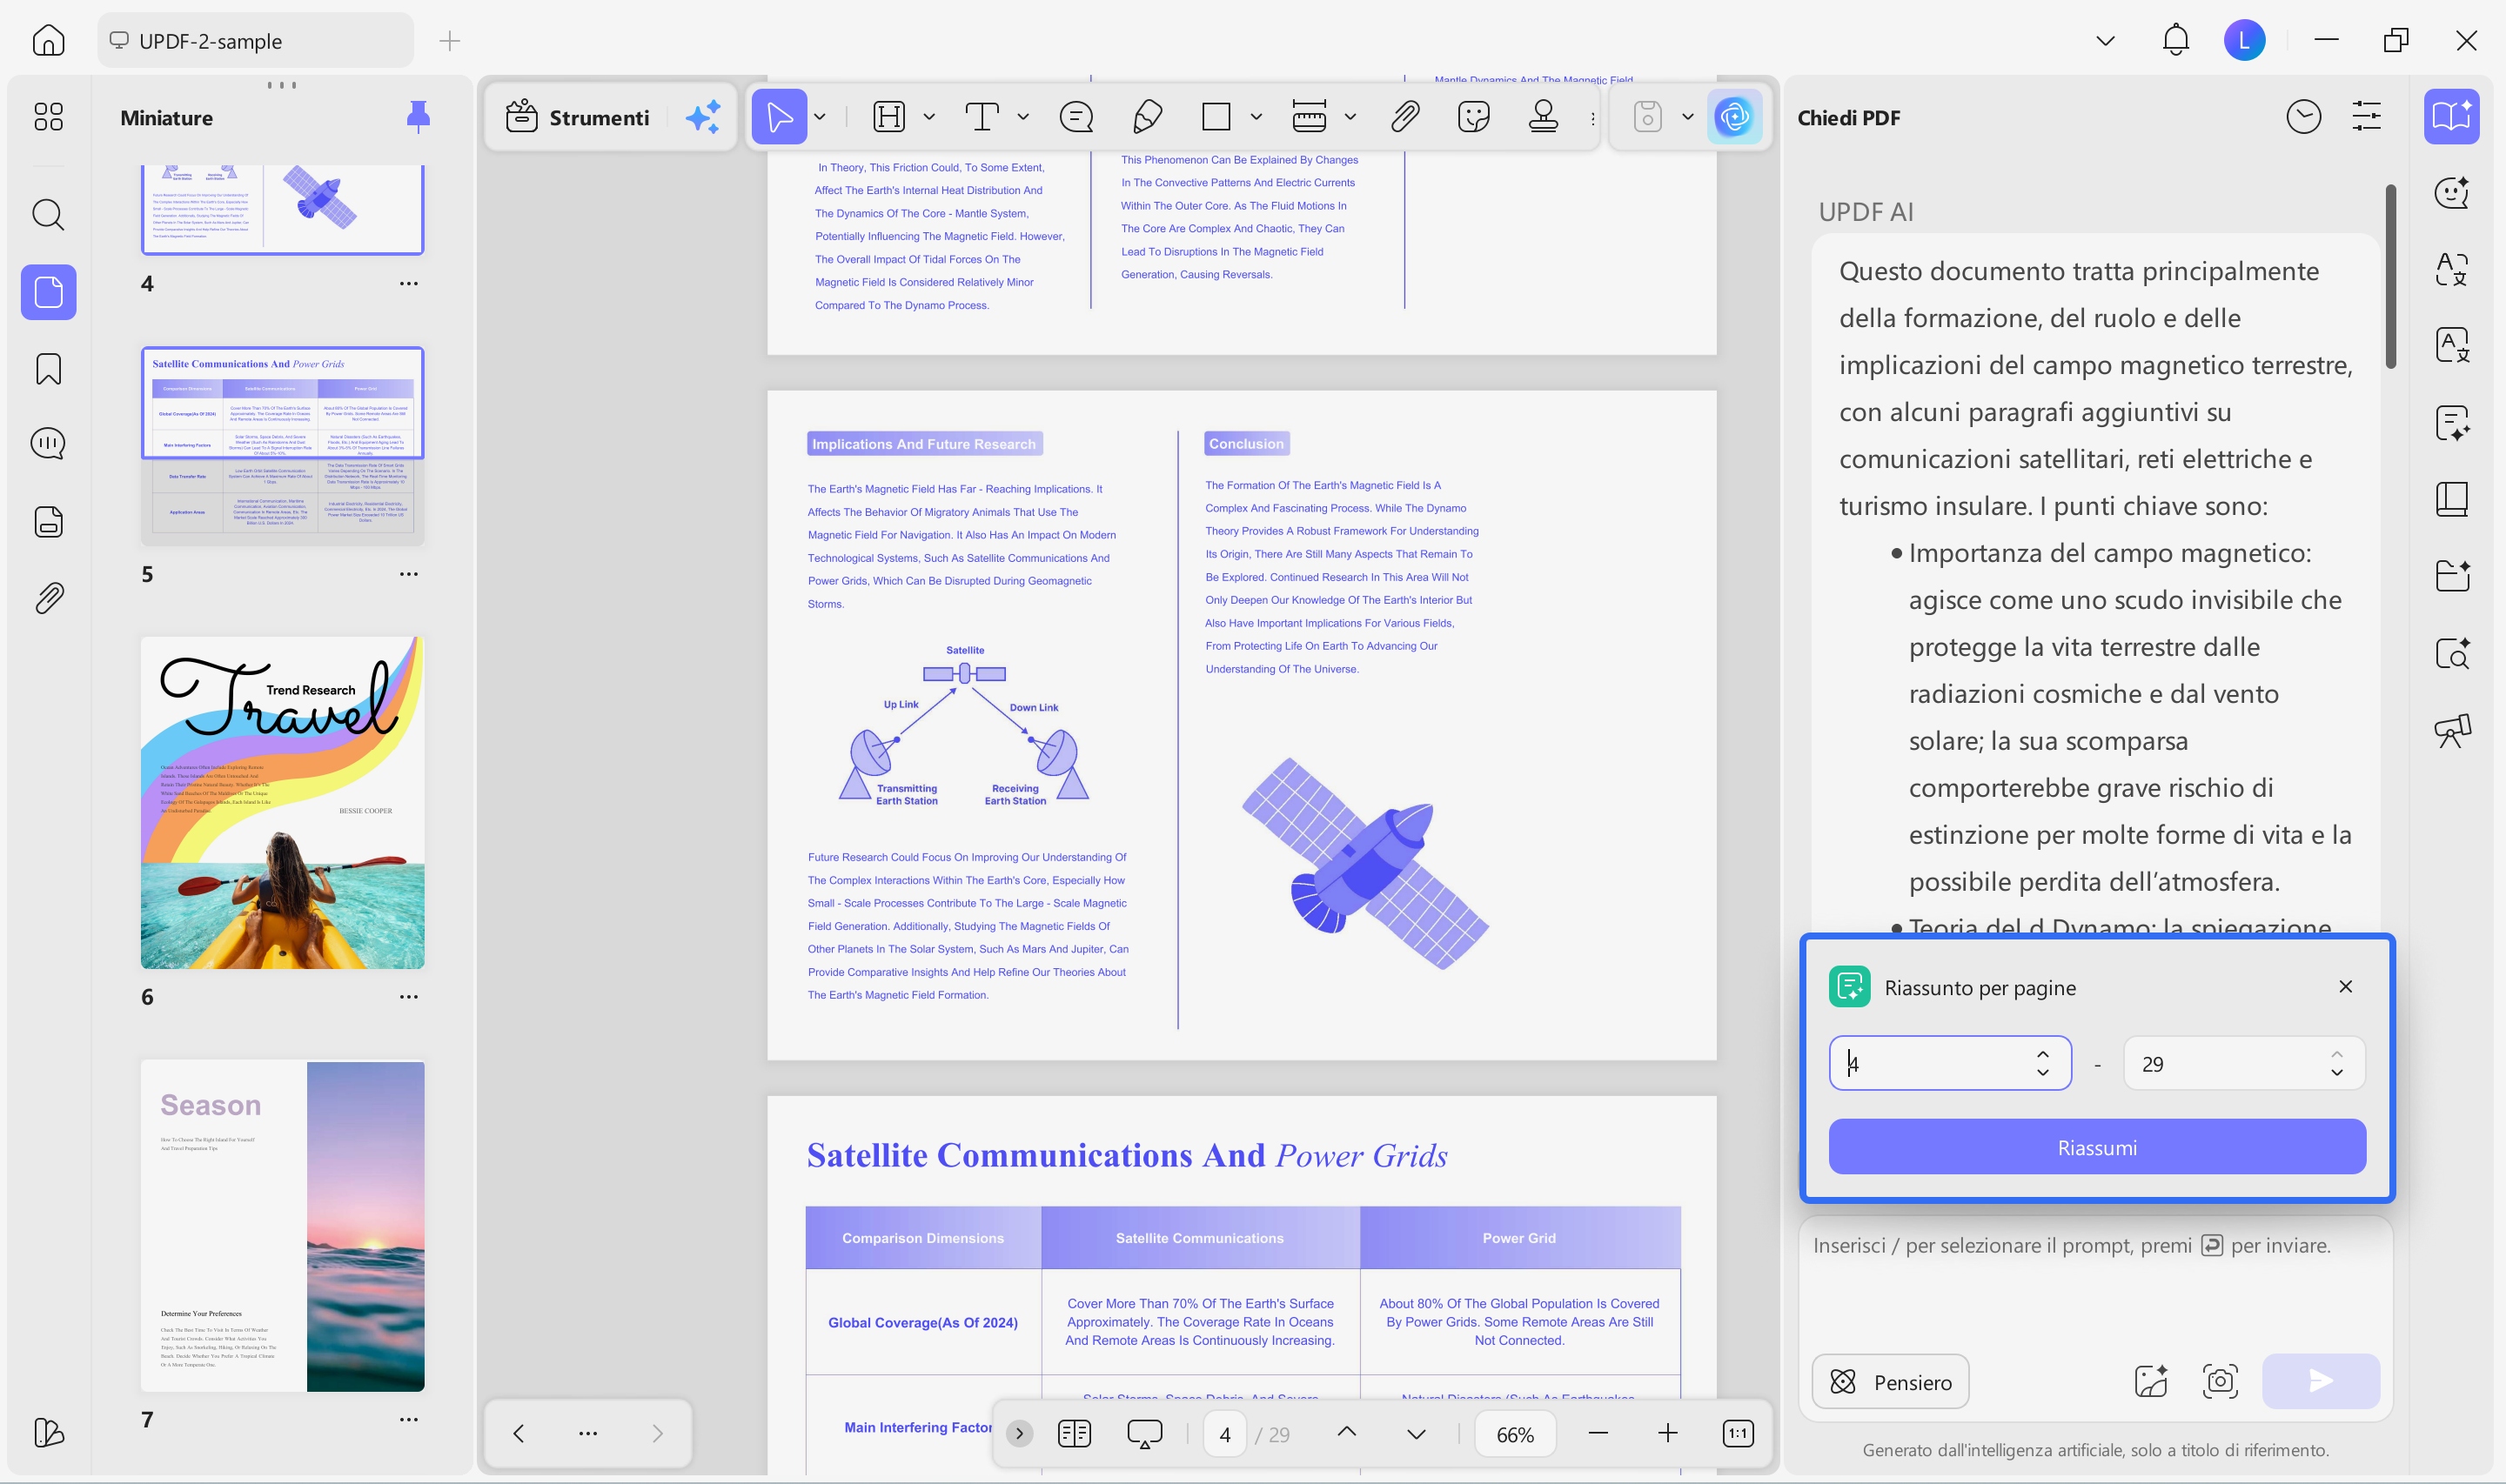
Task: Expand the measurement tool dropdown arrow
Action: pos(1350,117)
